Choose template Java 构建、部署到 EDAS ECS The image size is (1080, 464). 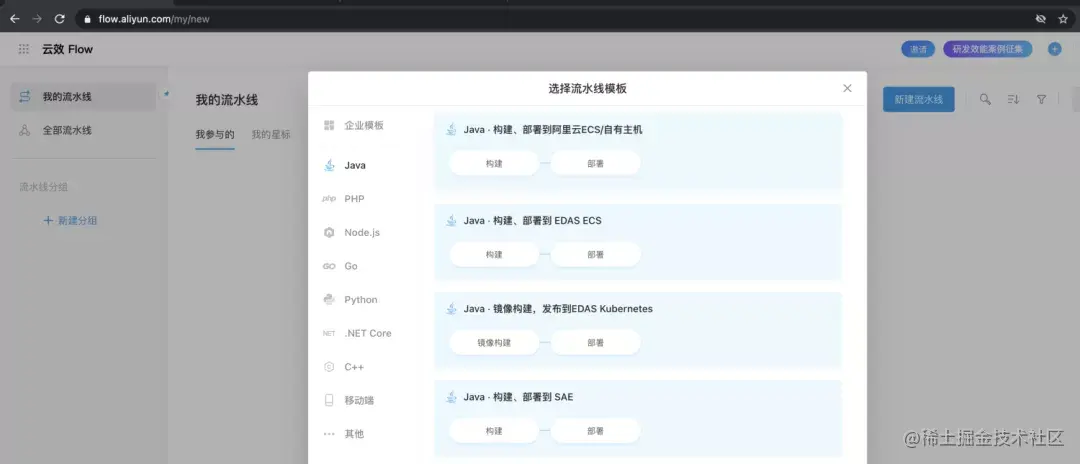click(x=638, y=242)
